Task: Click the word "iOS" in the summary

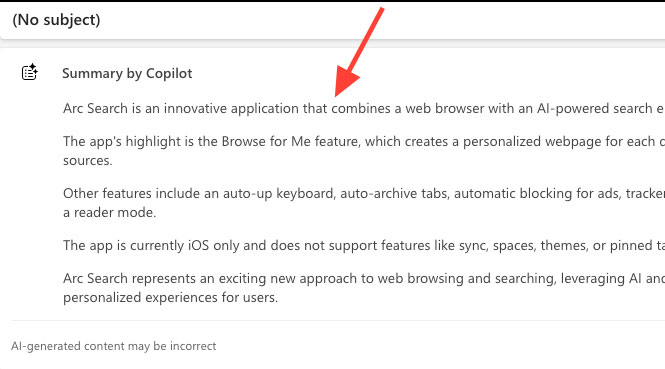Action: point(198,245)
